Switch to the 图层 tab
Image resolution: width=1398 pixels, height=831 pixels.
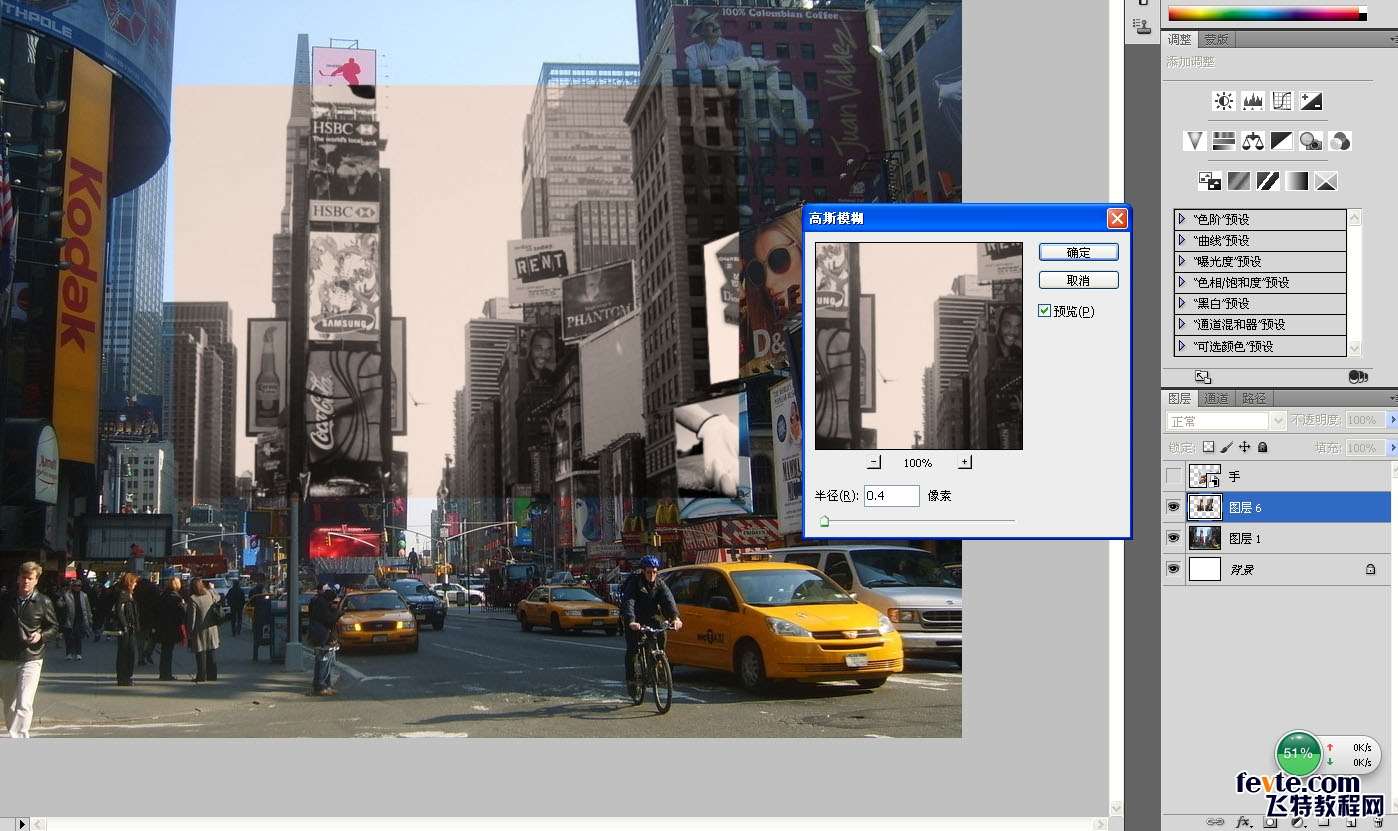[x=1179, y=398]
